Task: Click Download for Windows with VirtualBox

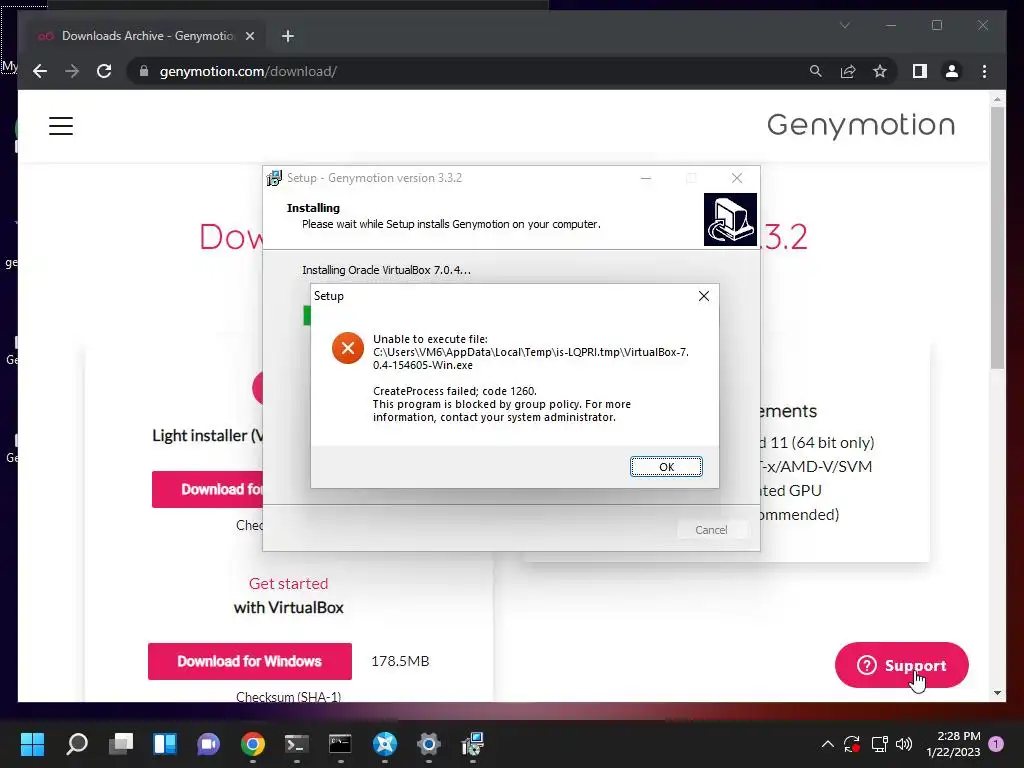Action: click(x=249, y=662)
